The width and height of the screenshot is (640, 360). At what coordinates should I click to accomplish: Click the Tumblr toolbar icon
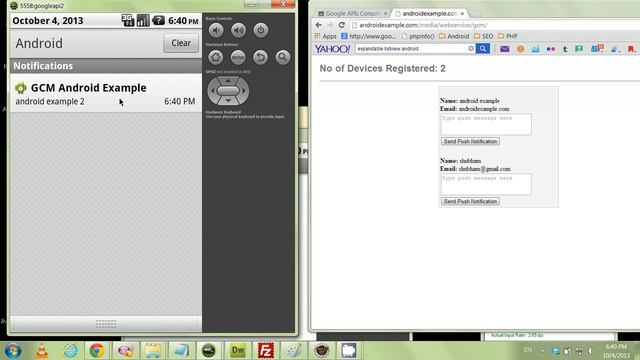(x=565, y=49)
